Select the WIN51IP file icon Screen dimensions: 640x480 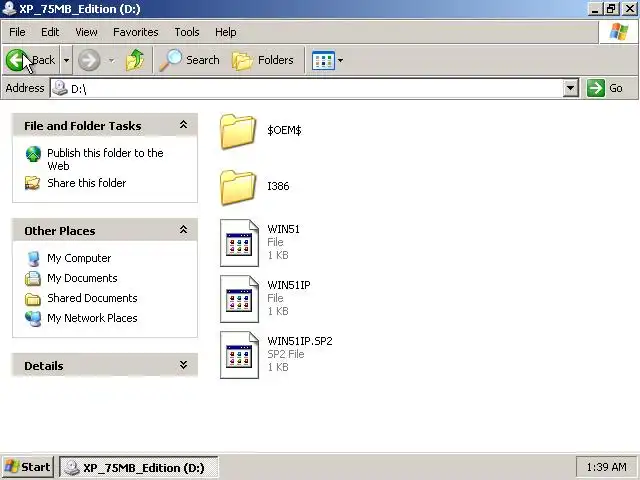pyautogui.click(x=239, y=299)
